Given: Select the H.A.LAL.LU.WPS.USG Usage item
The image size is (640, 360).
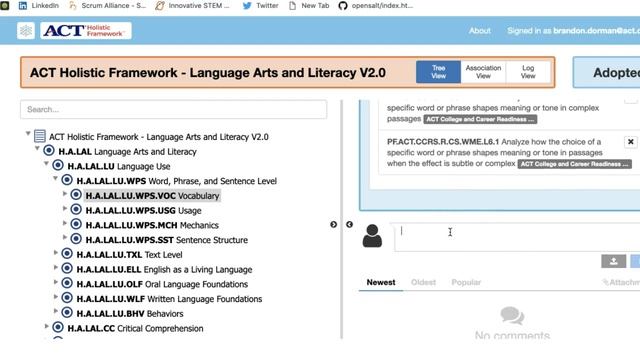Looking at the screenshot, I should tap(143, 211).
